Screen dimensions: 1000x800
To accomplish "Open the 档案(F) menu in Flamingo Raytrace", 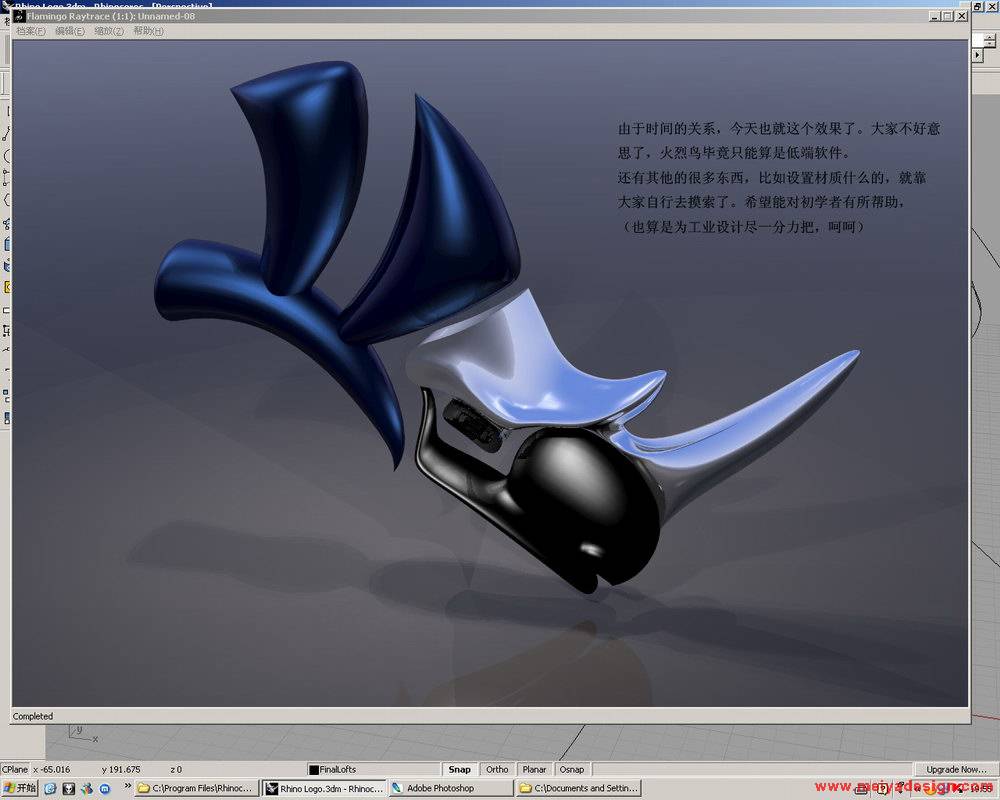I will pyautogui.click(x=31, y=31).
